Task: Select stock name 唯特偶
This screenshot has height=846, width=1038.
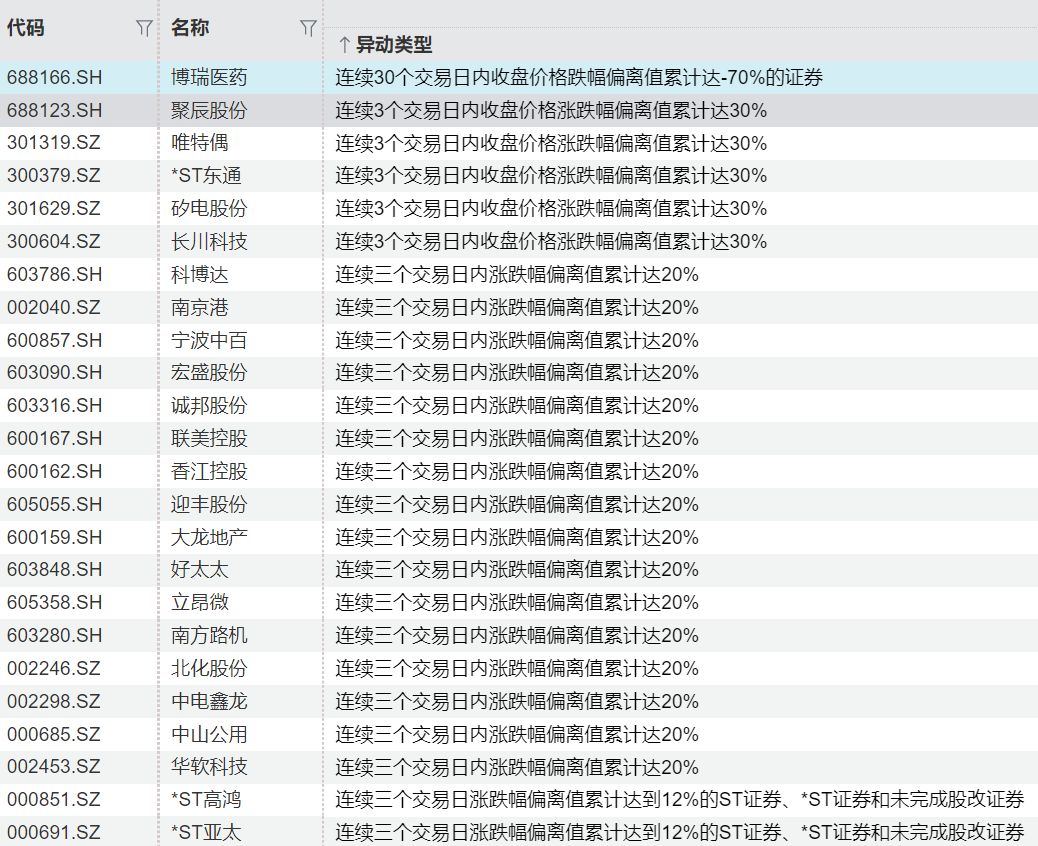Action: pyautogui.click(x=200, y=143)
